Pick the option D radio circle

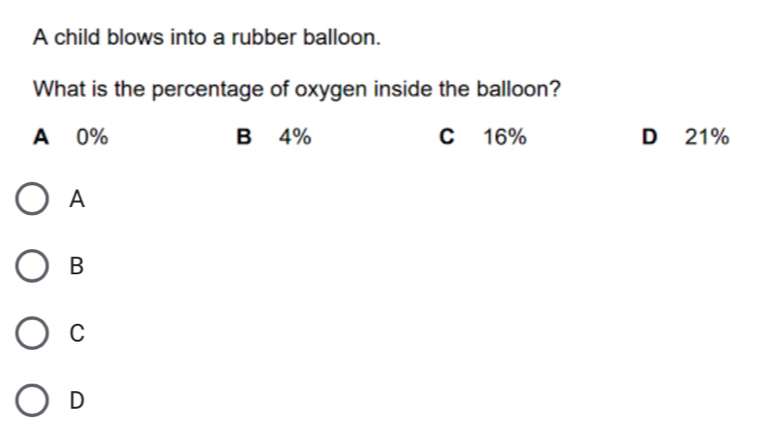[33, 400]
